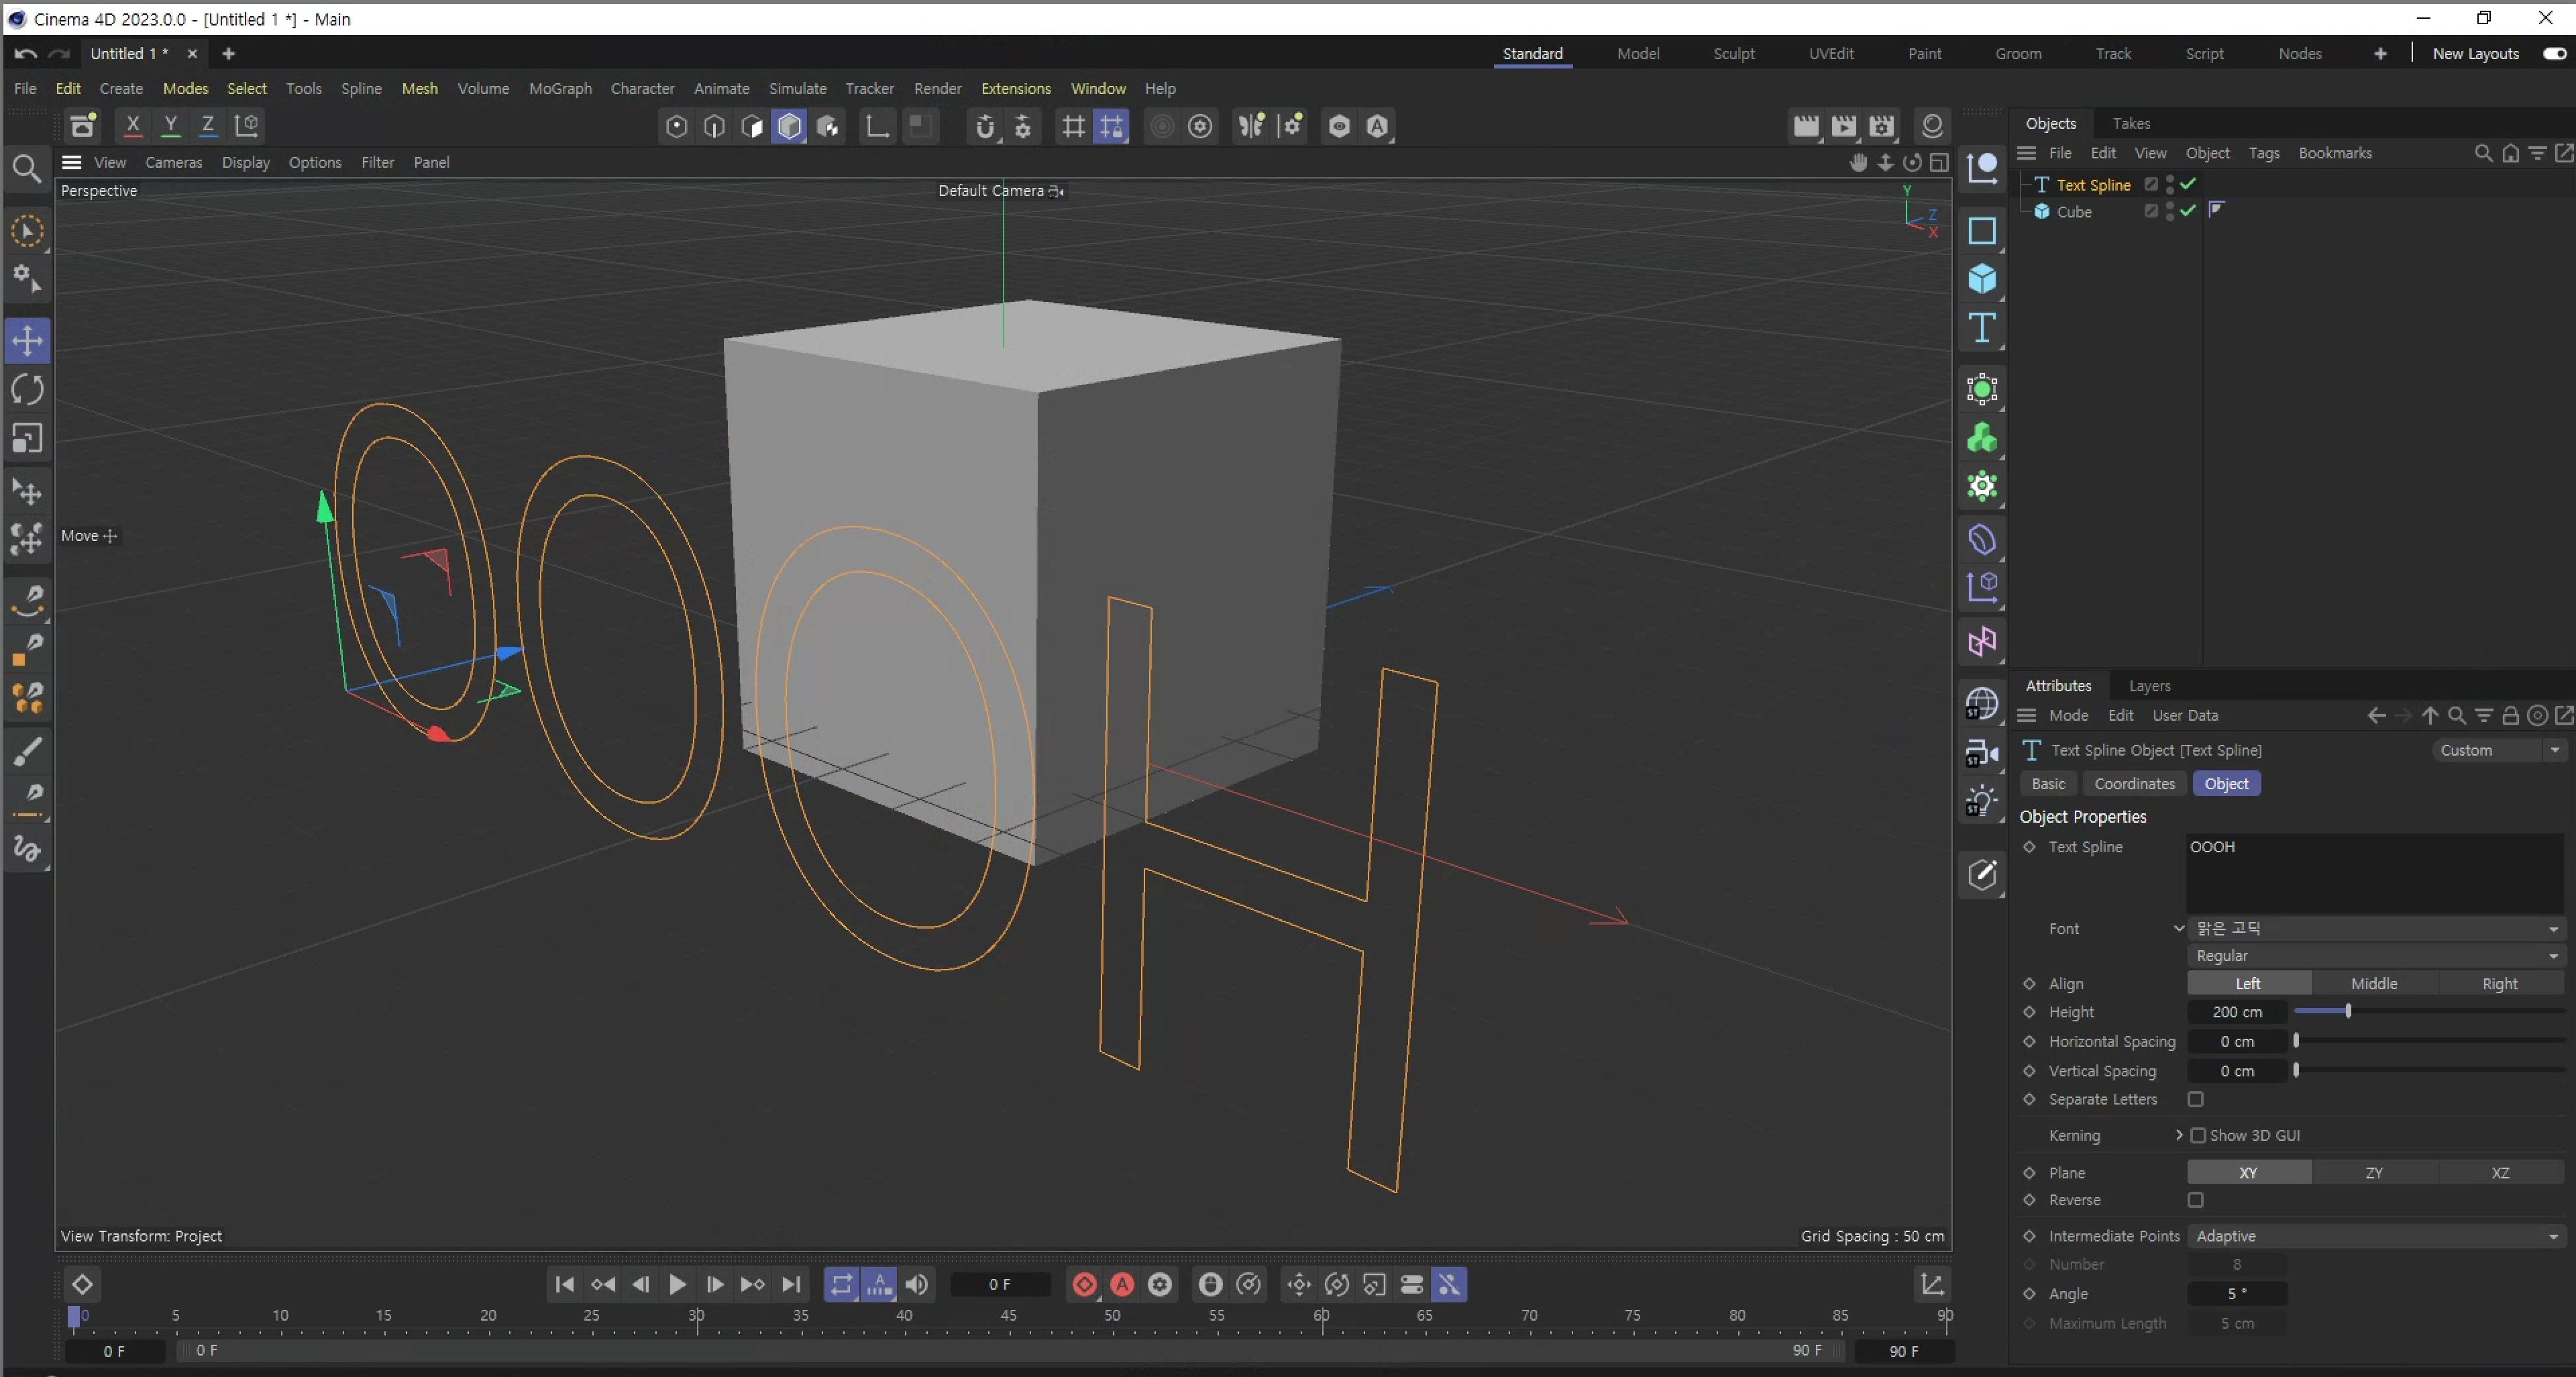
Task: Click the Text spline tool icon
Action: coord(1981,328)
